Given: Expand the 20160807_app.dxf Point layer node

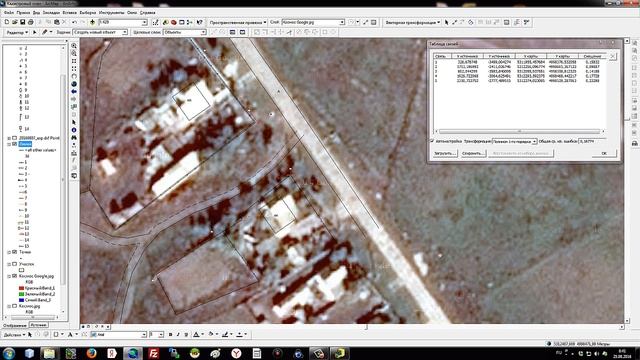Looking at the screenshot, I should pos(9,138).
